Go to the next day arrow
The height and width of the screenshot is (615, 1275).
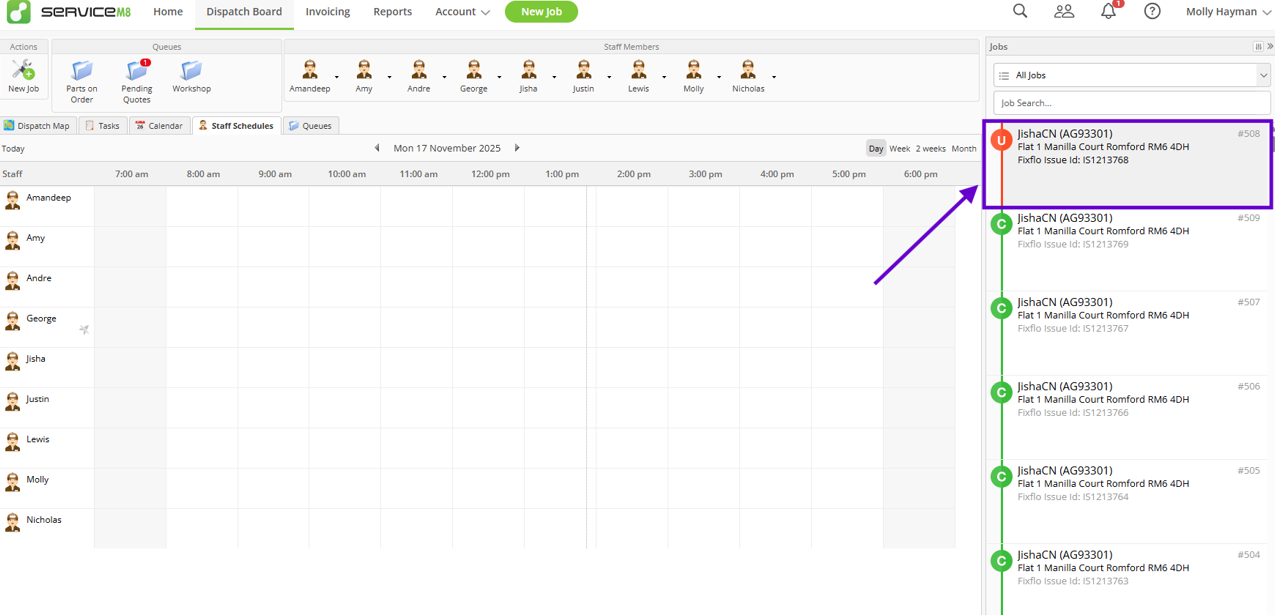coord(517,148)
